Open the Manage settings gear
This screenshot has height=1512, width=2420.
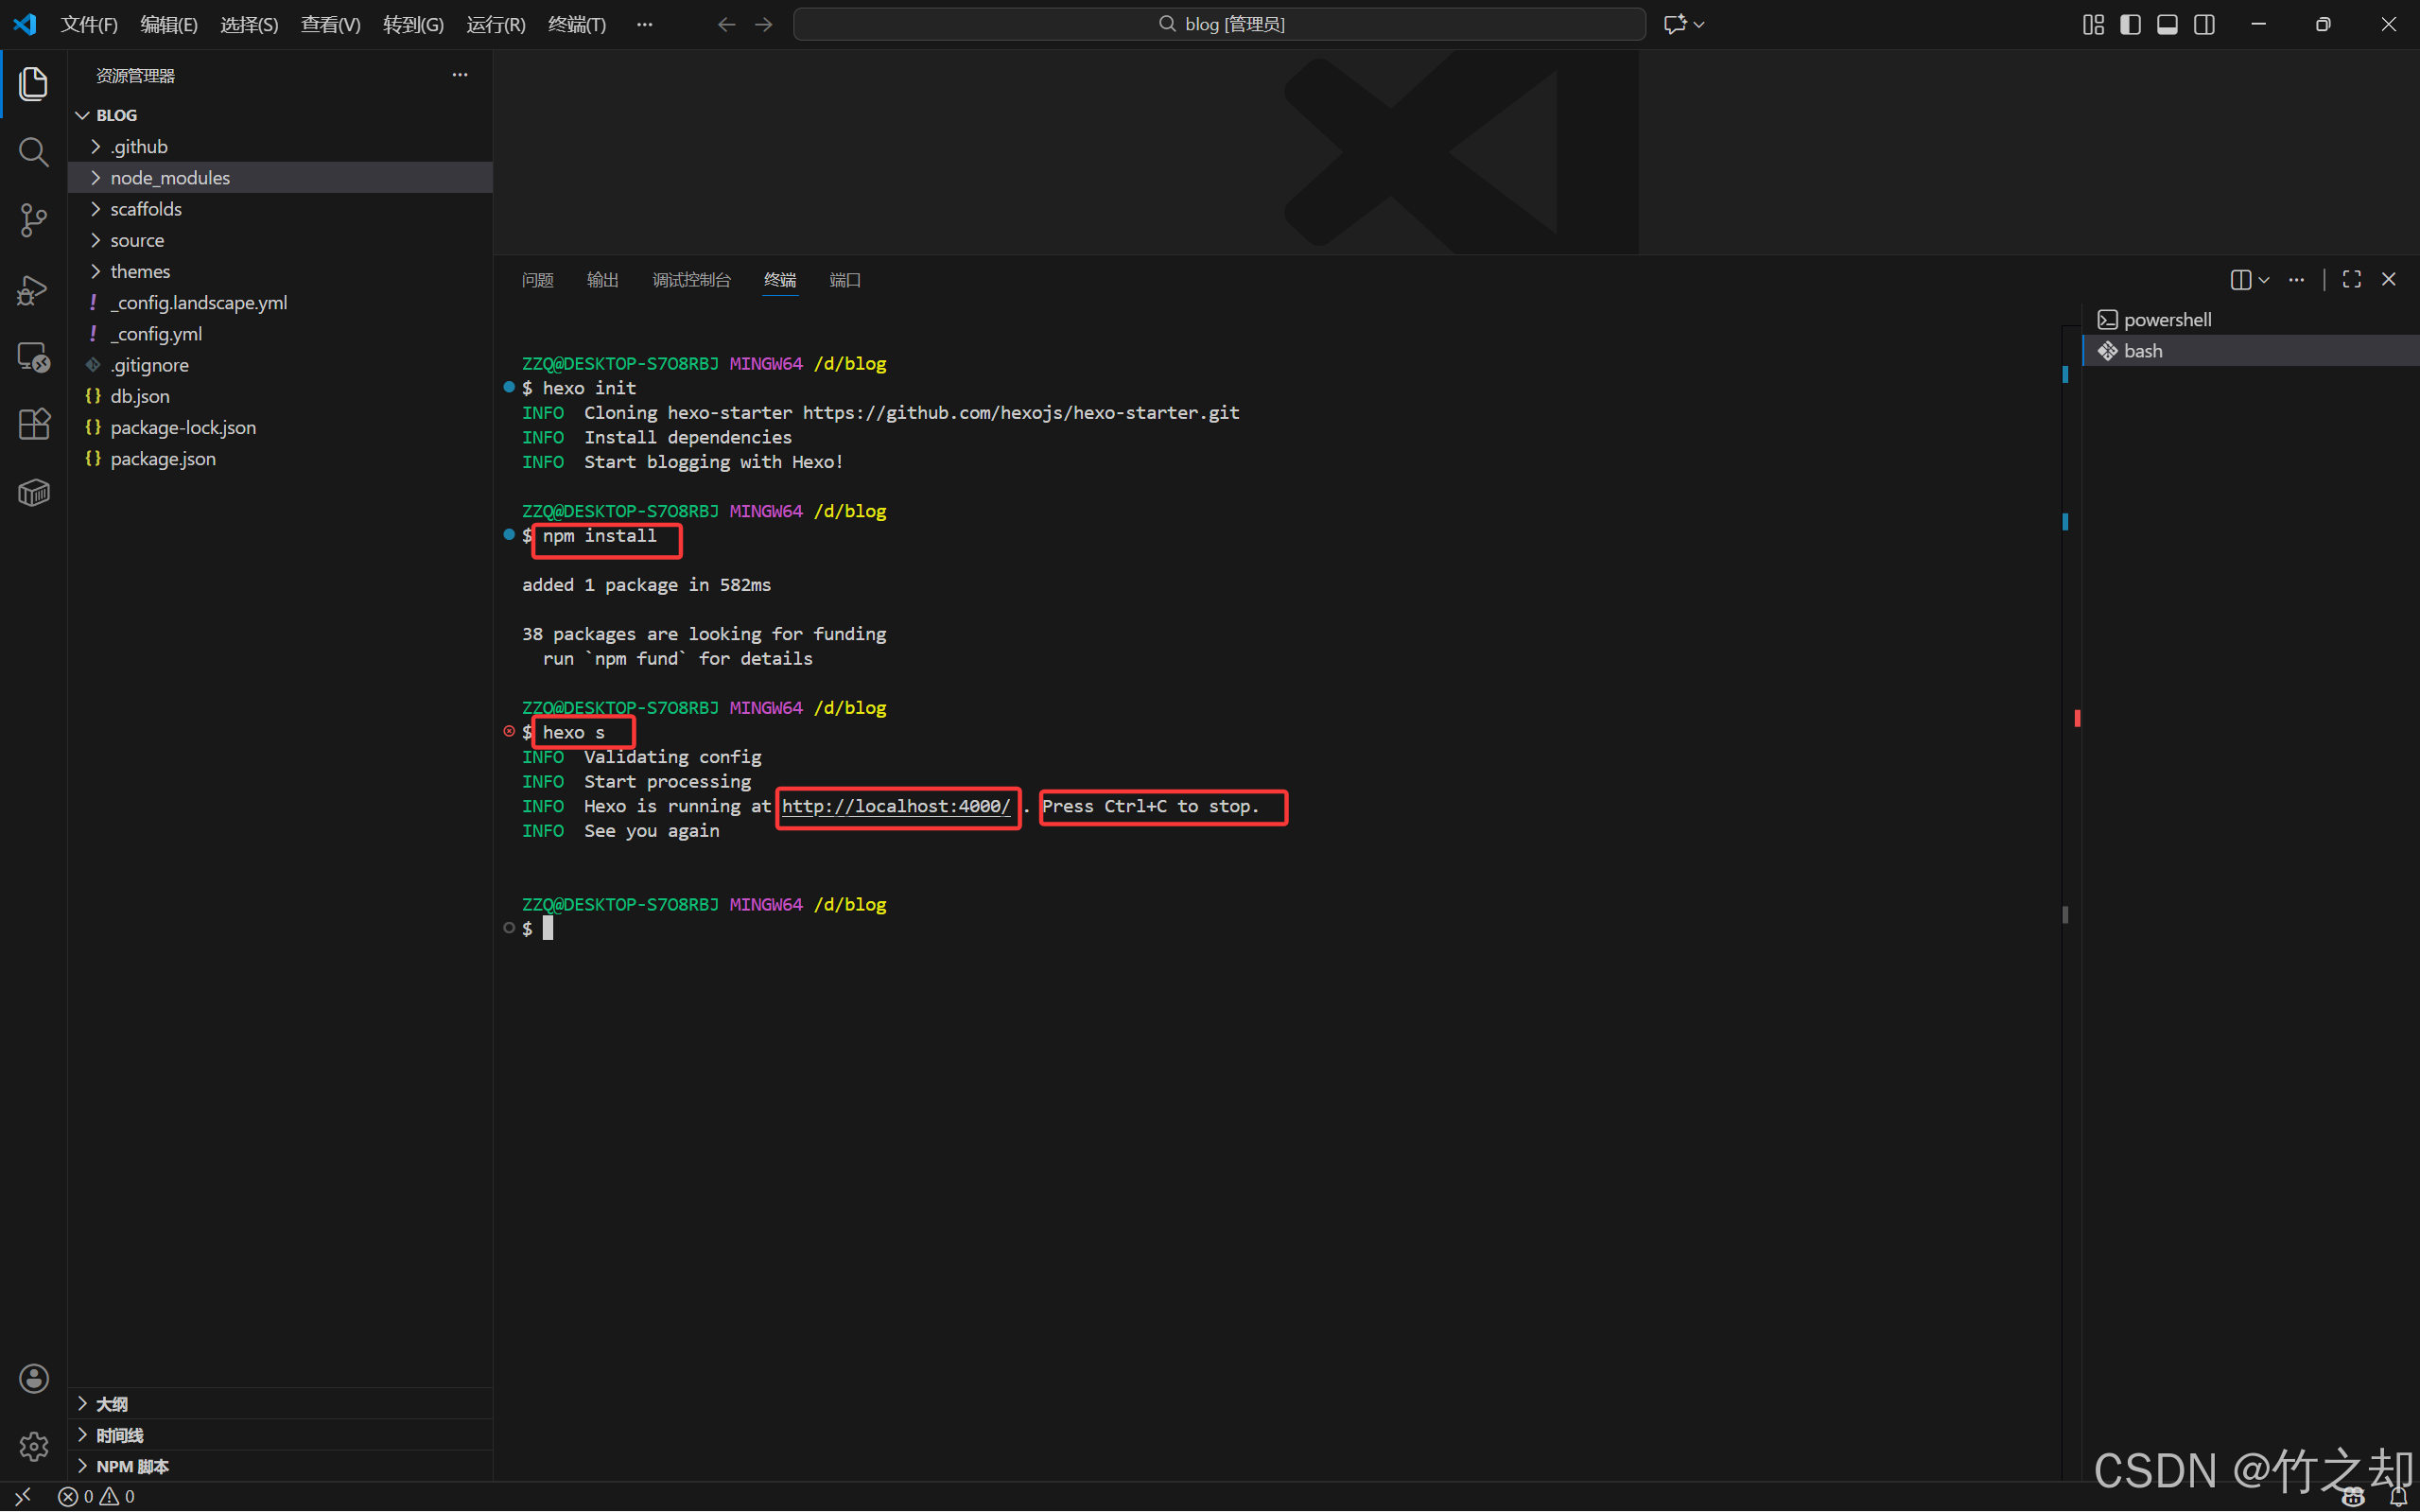pos(33,1445)
